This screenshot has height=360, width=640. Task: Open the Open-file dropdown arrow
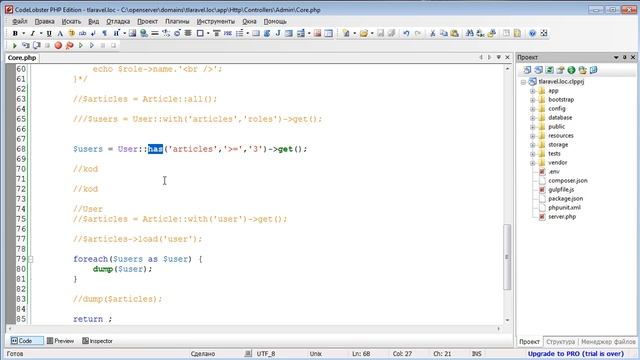pyautogui.click(x=372, y=33)
